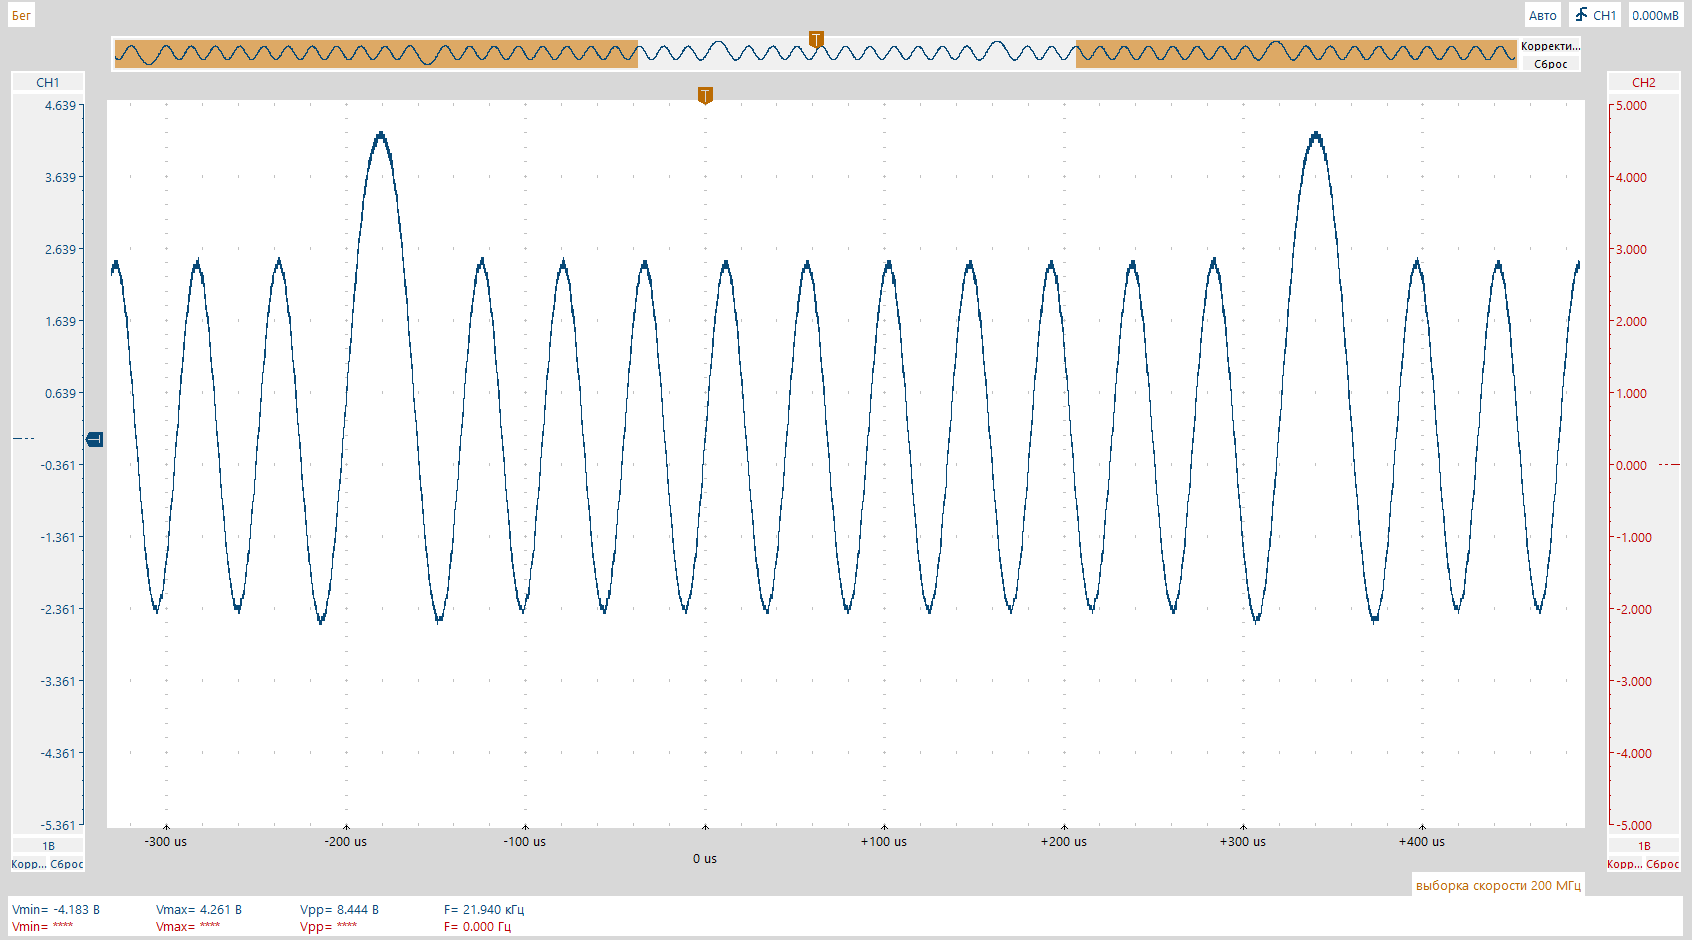This screenshot has height=940, width=1692.
Task: Open the CH2 1В volts-per-division setting
Action: pyautogui.click(x=1643, y=846)
